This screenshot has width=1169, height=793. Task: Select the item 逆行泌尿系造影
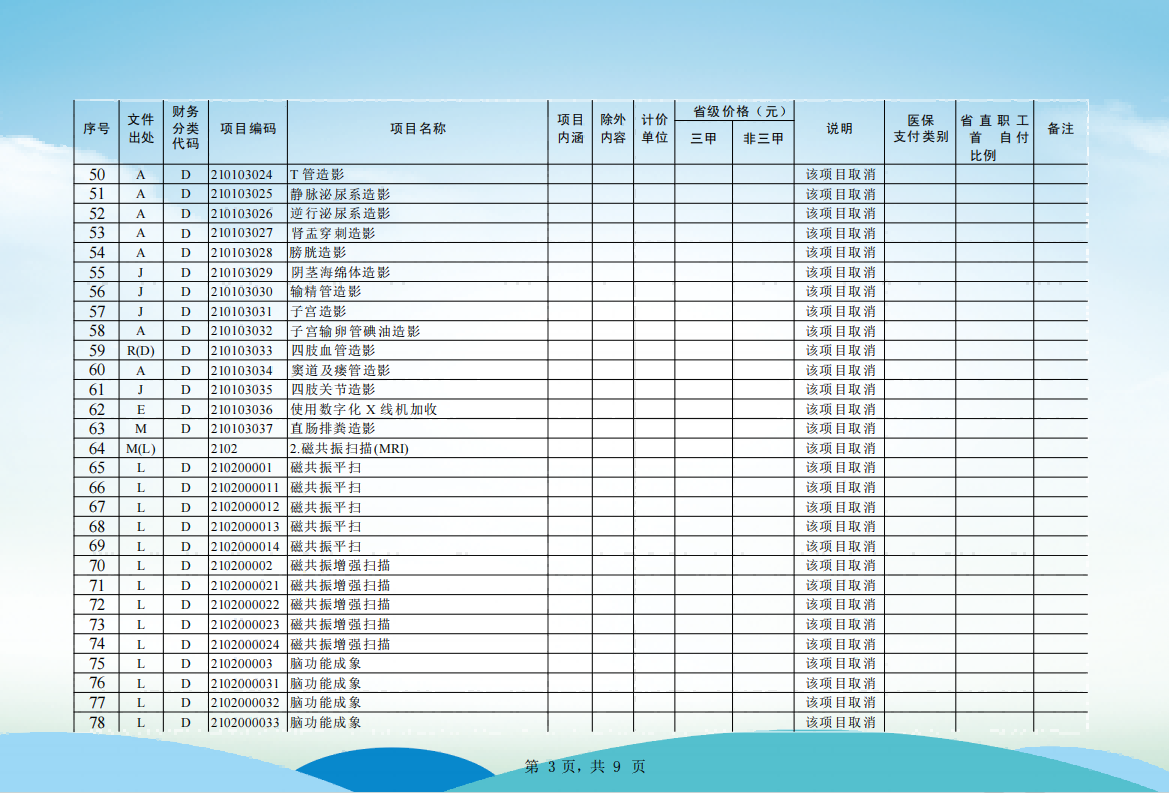click(x=340, y=214)
